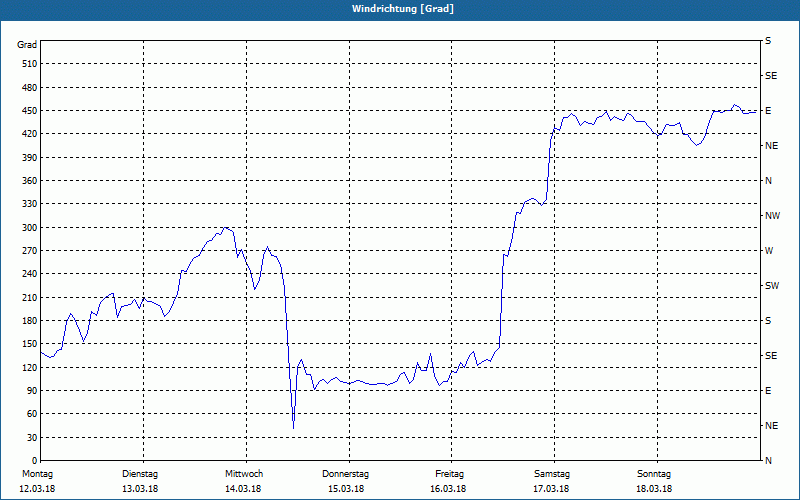Click the "Donnerstag" day label
Viewport: 800px width, 500px height.
tap(345, 474)
